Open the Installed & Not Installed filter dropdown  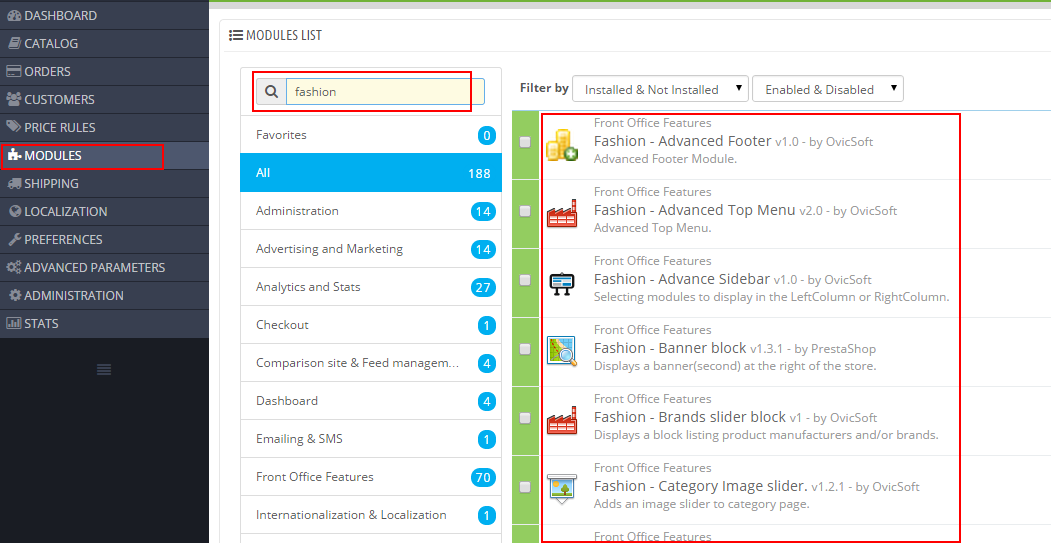(660, 89)
